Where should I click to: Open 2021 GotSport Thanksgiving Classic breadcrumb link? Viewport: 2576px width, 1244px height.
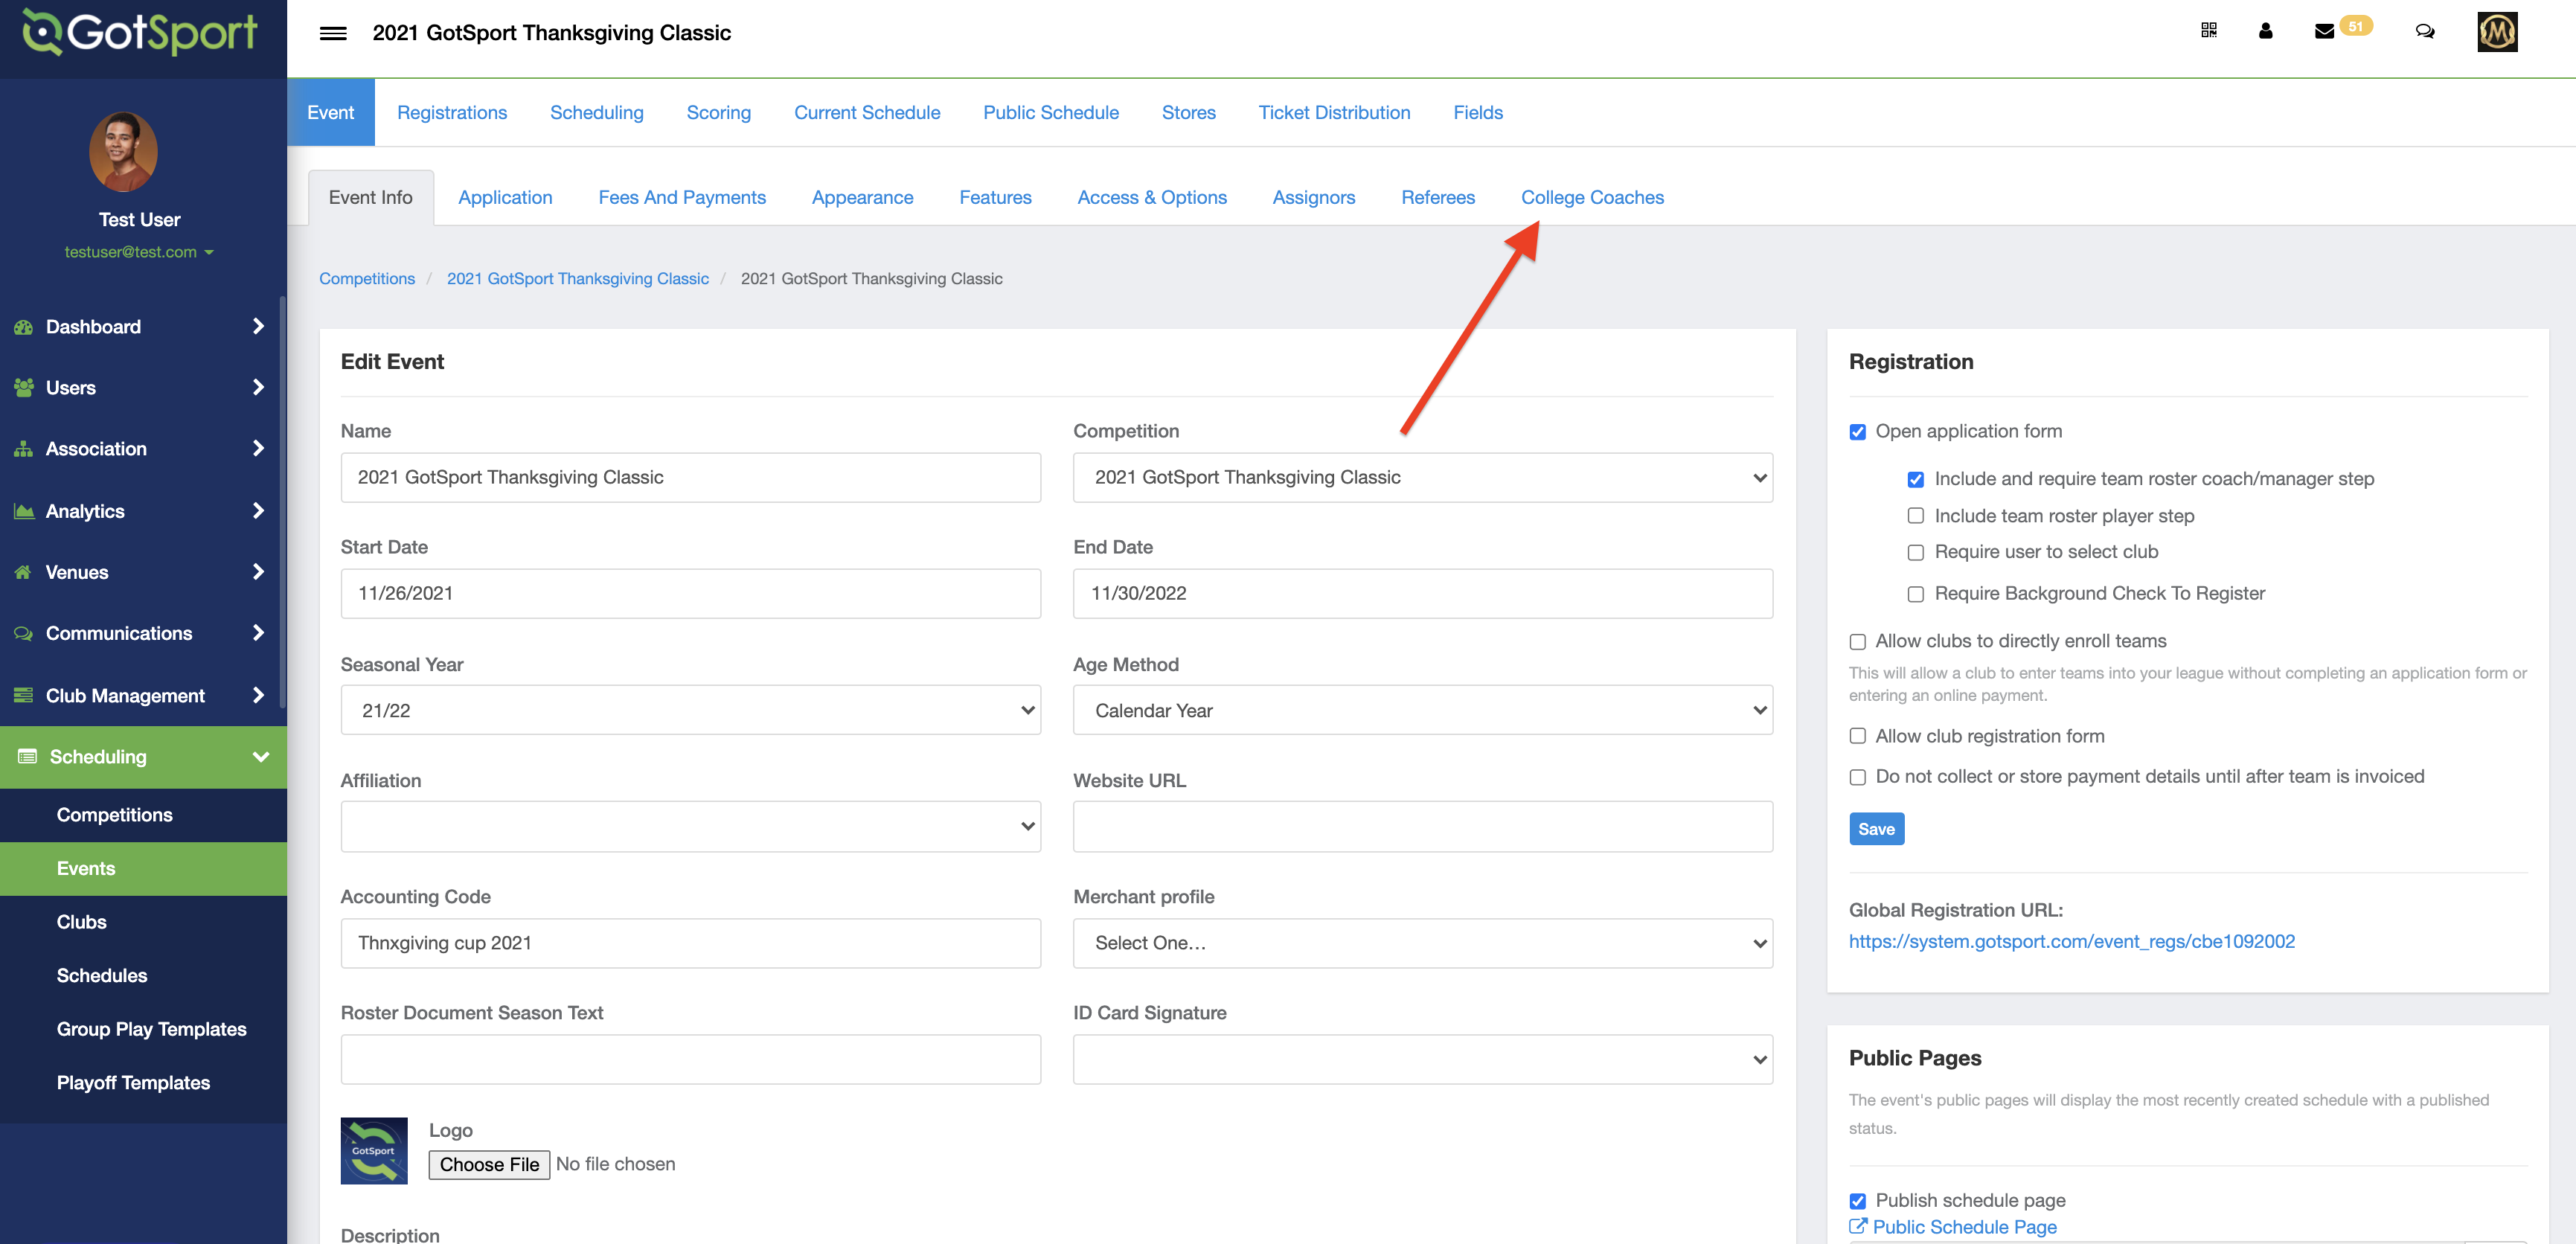click(578, 278)
